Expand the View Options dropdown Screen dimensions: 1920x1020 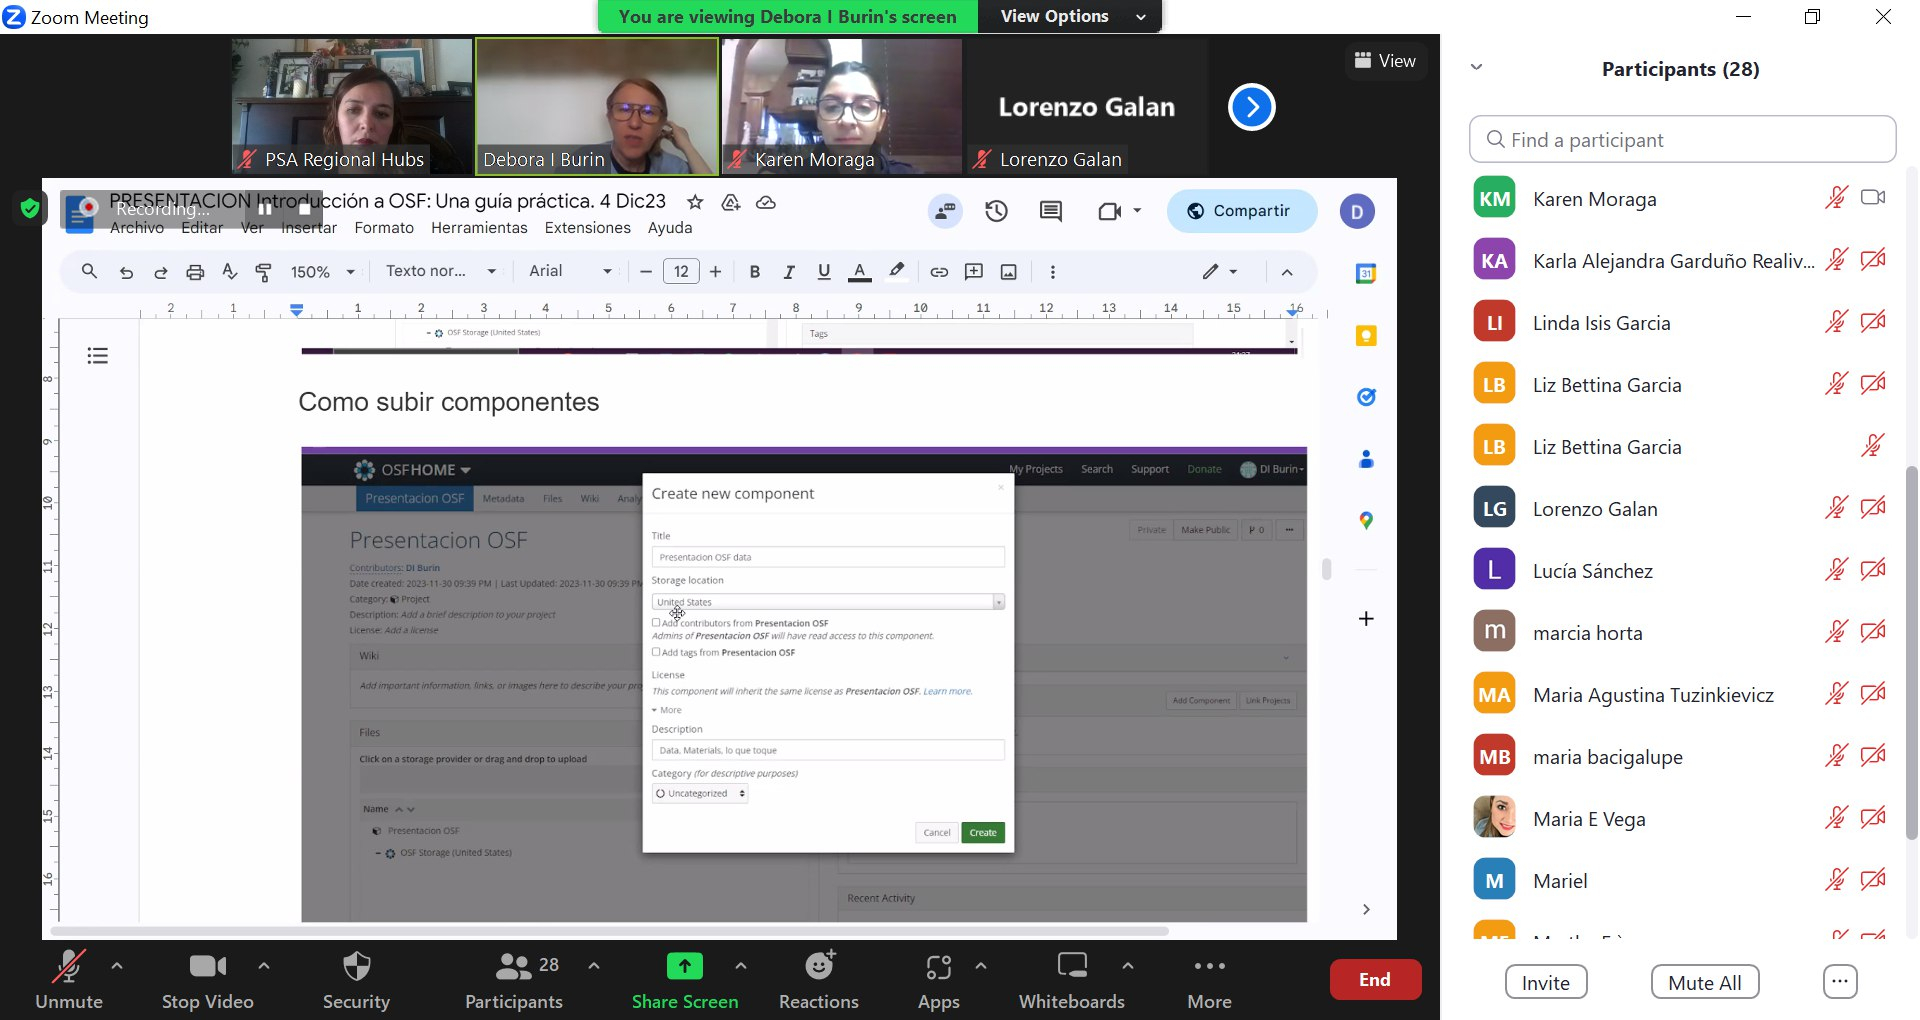coord(1070,16)
